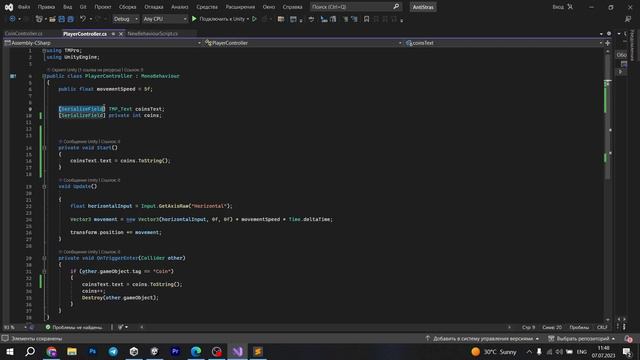This screenshot has width=640, height=360.
Task: Save the current file with the Save icon
Action: (x=62, y=19)
